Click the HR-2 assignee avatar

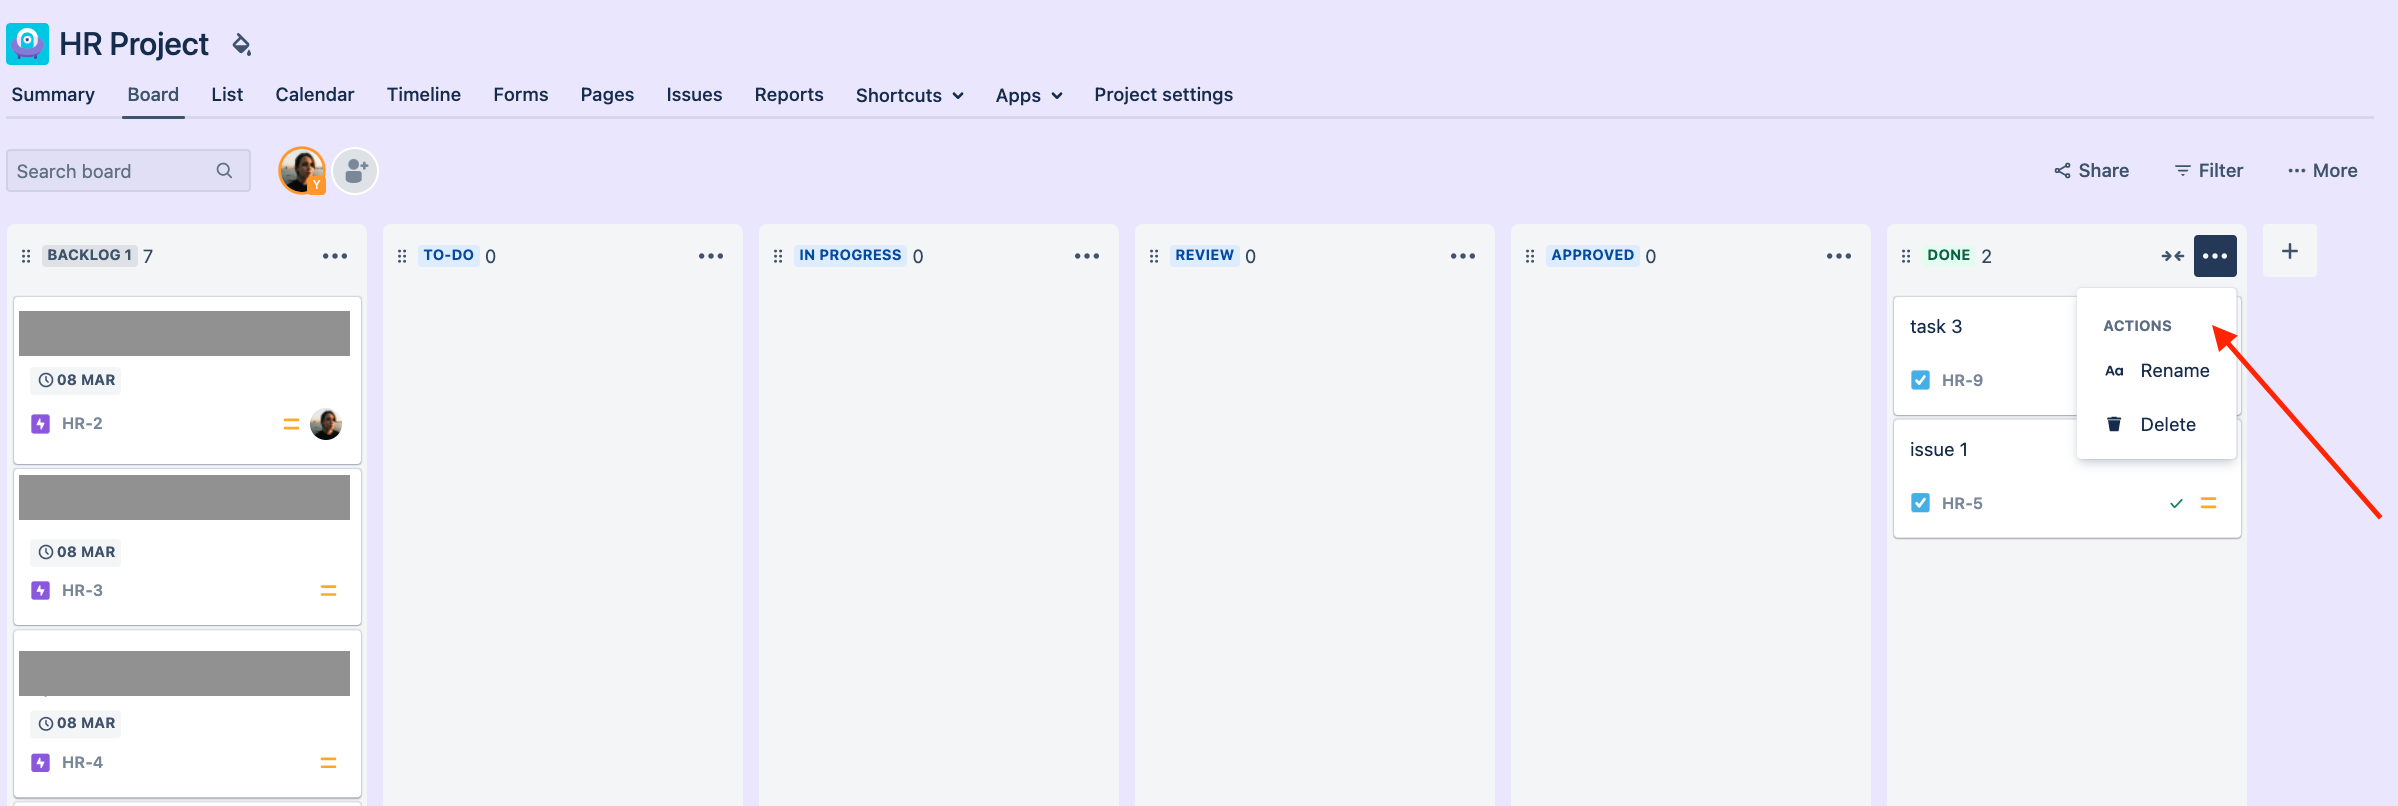pos(326,424)
